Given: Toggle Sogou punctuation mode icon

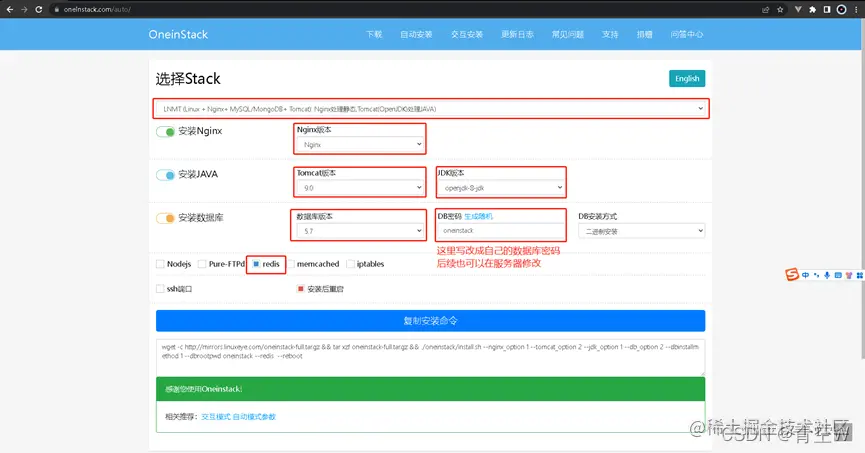Looking at the screenshot, I should tap(816, 275).
